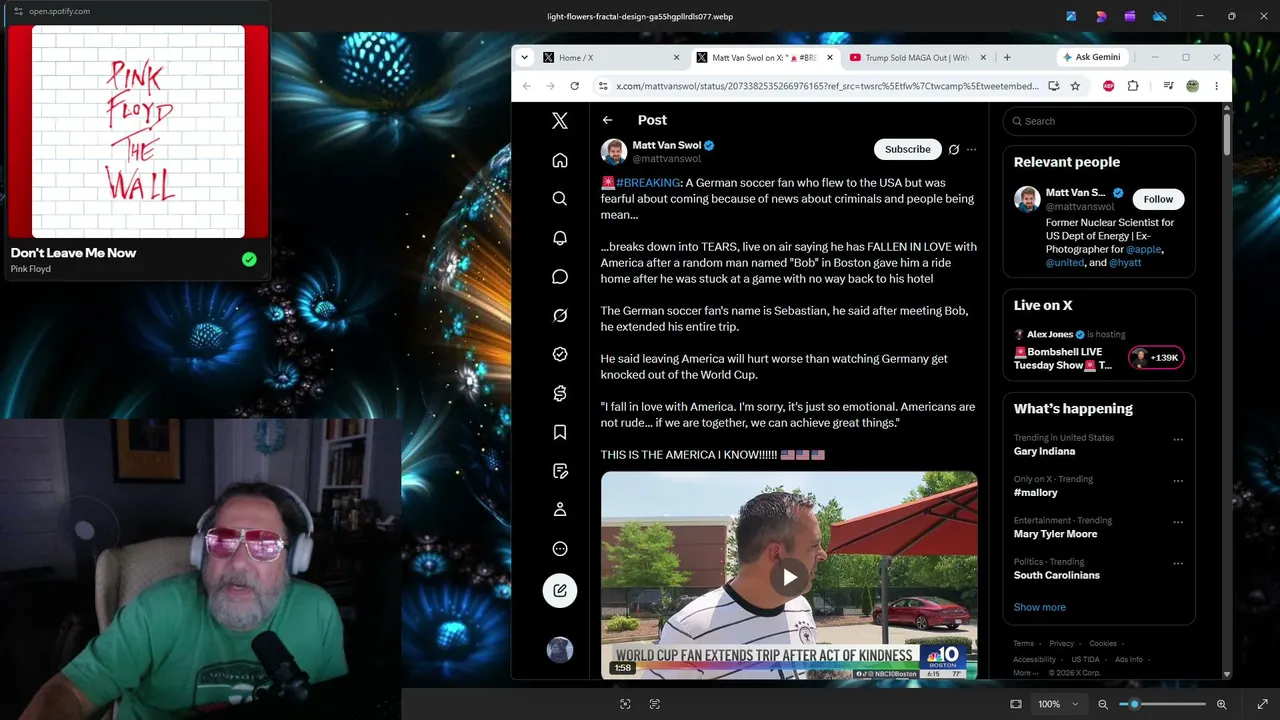The width and height of the screenshot is (1280, 720).
Task: Open the @apple mention link
Action: (x=1143, y=249)
